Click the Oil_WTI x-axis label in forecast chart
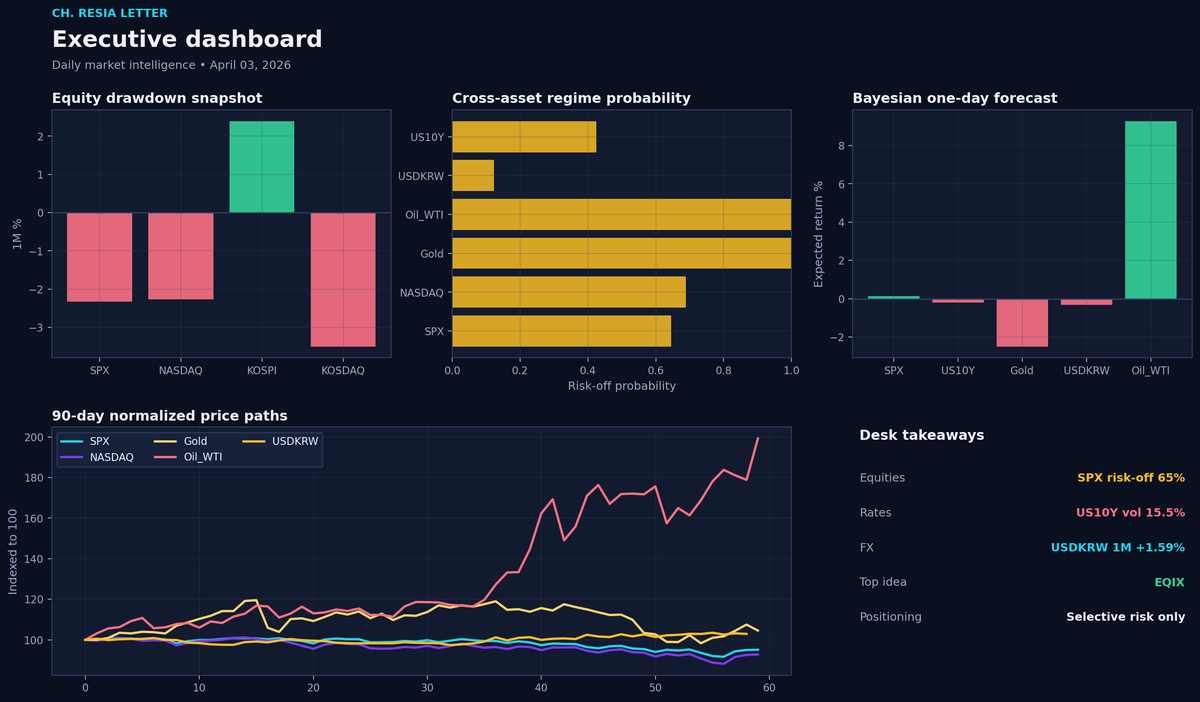Viewport: 1200px width, 702px height. [1150, 370]
